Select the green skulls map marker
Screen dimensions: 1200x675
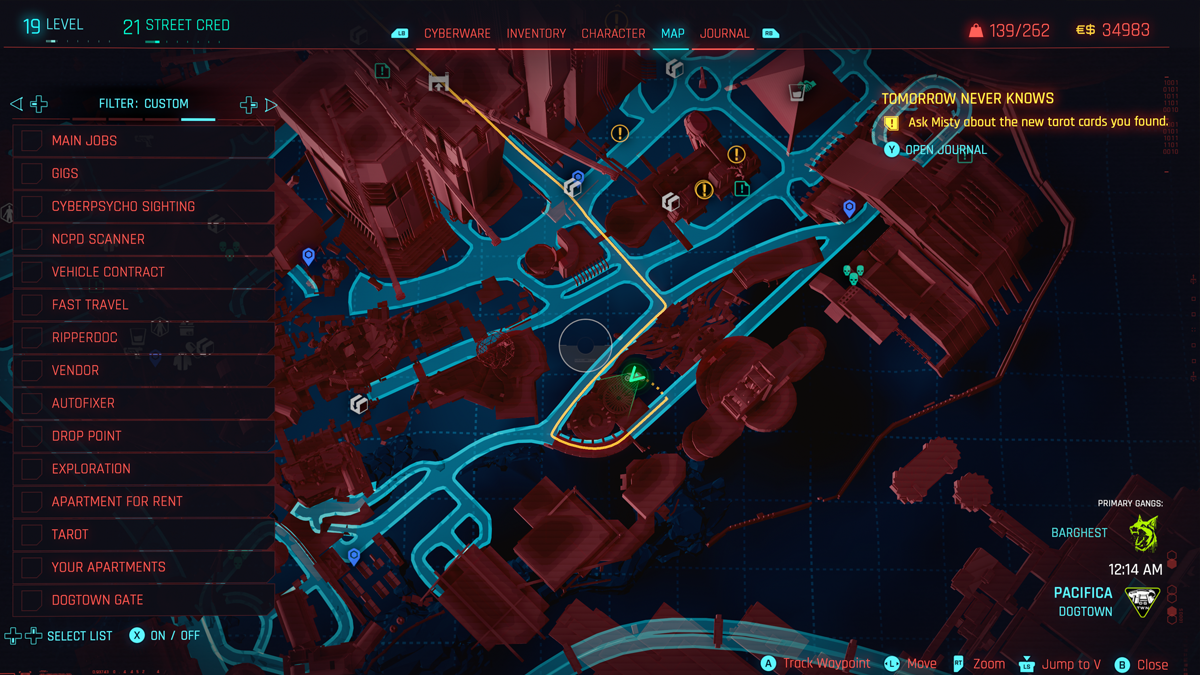click(853, 273)
